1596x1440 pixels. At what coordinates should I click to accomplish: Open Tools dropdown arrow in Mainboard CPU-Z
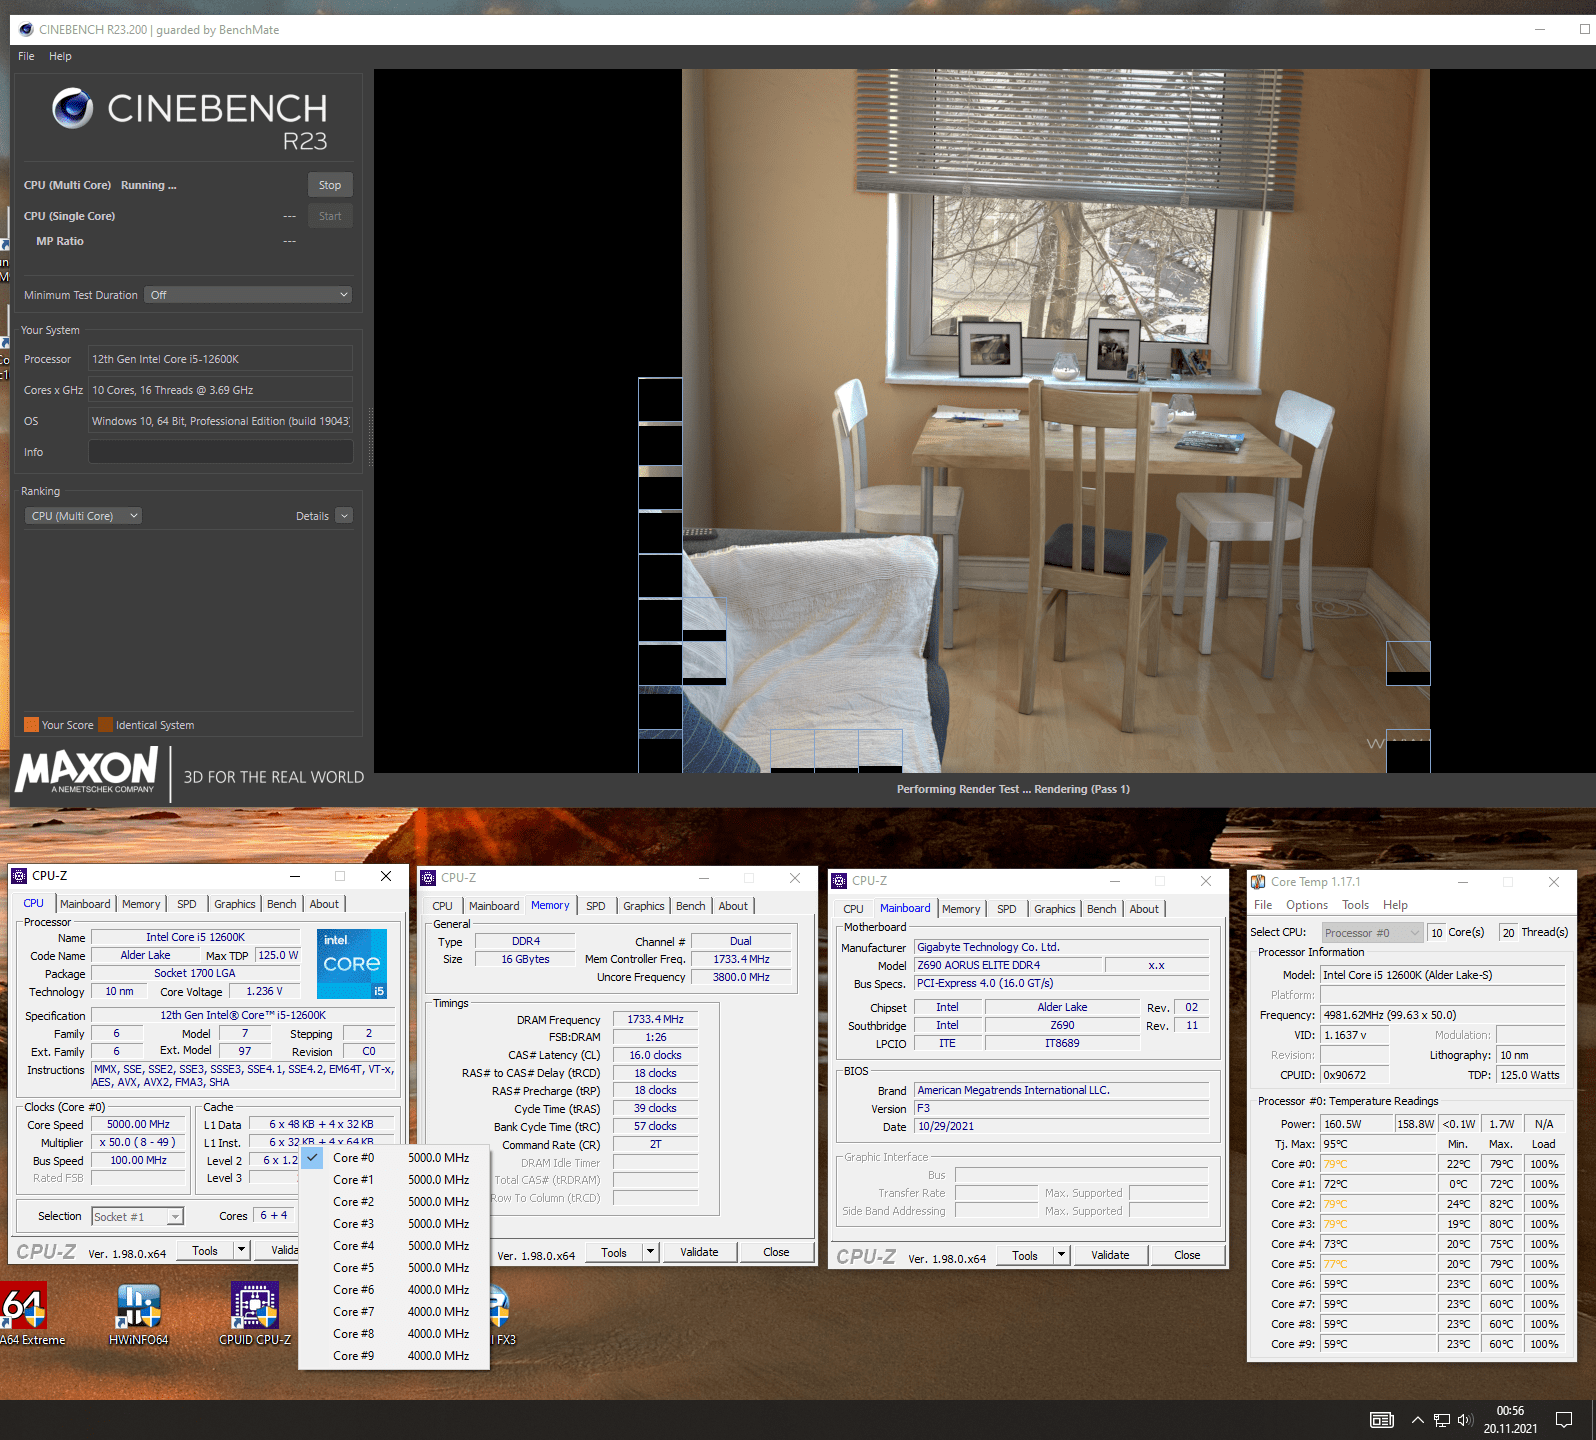[x=1061, y=1255]
